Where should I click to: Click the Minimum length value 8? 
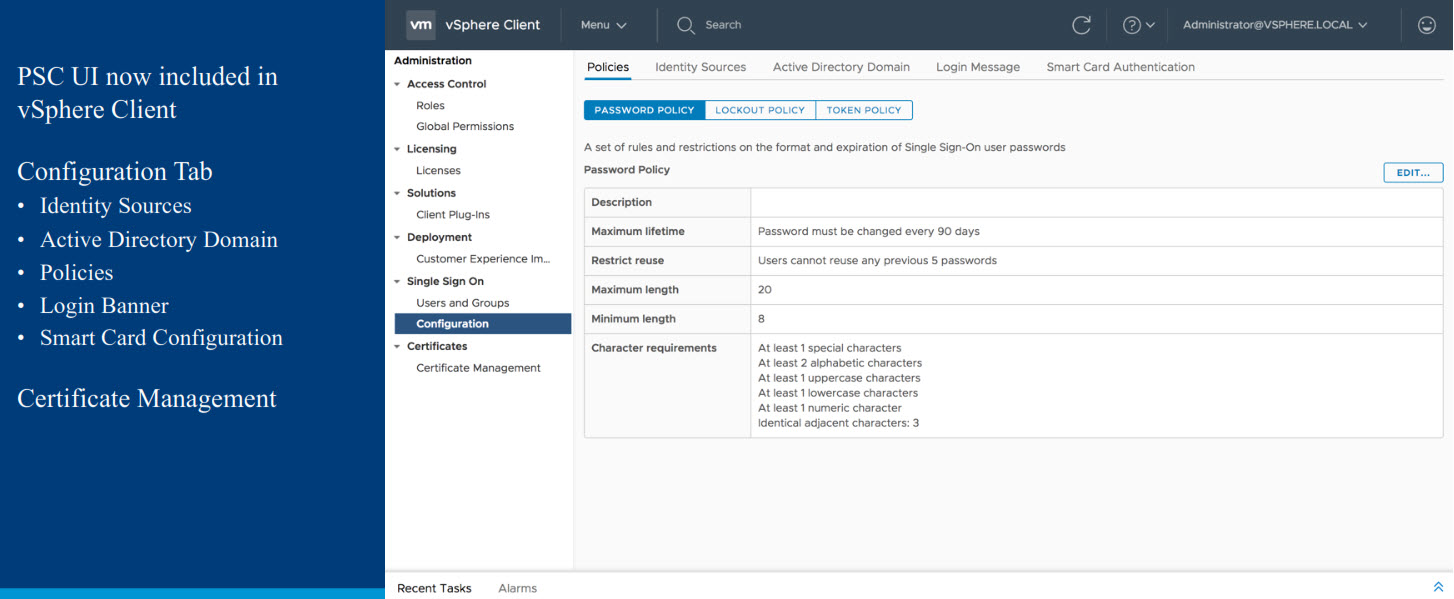761,319
